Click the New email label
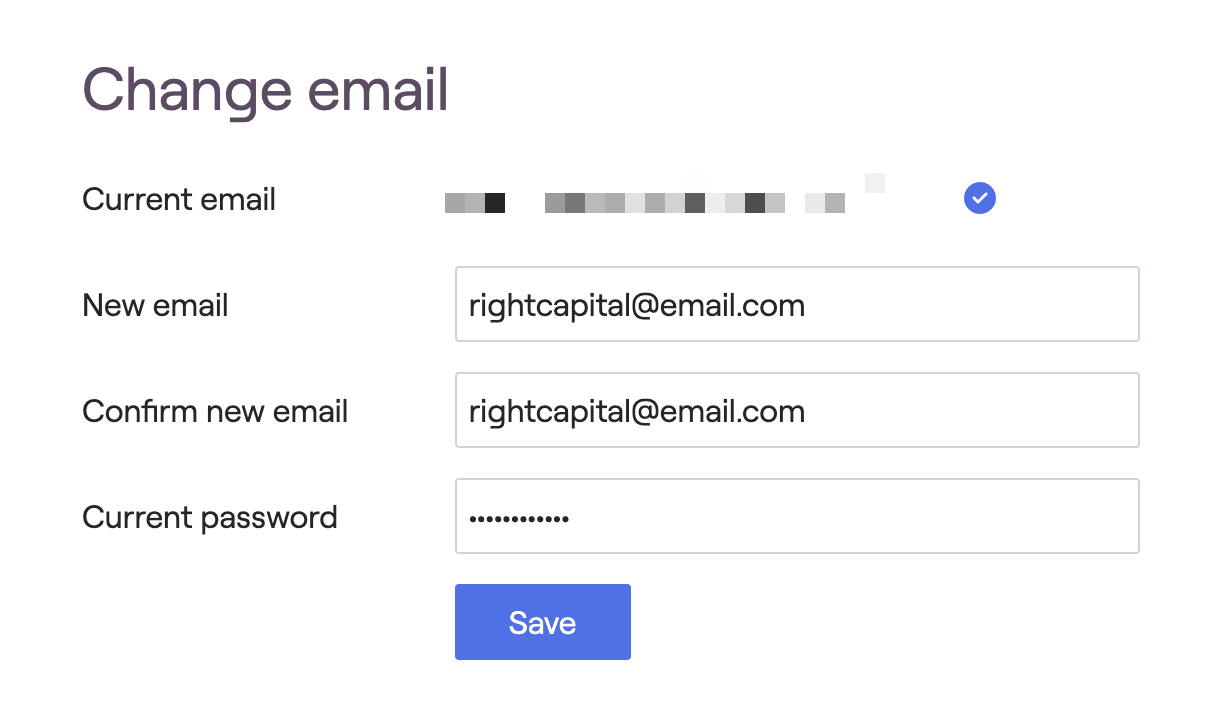The image size is (1230, 714). [155, 305]
